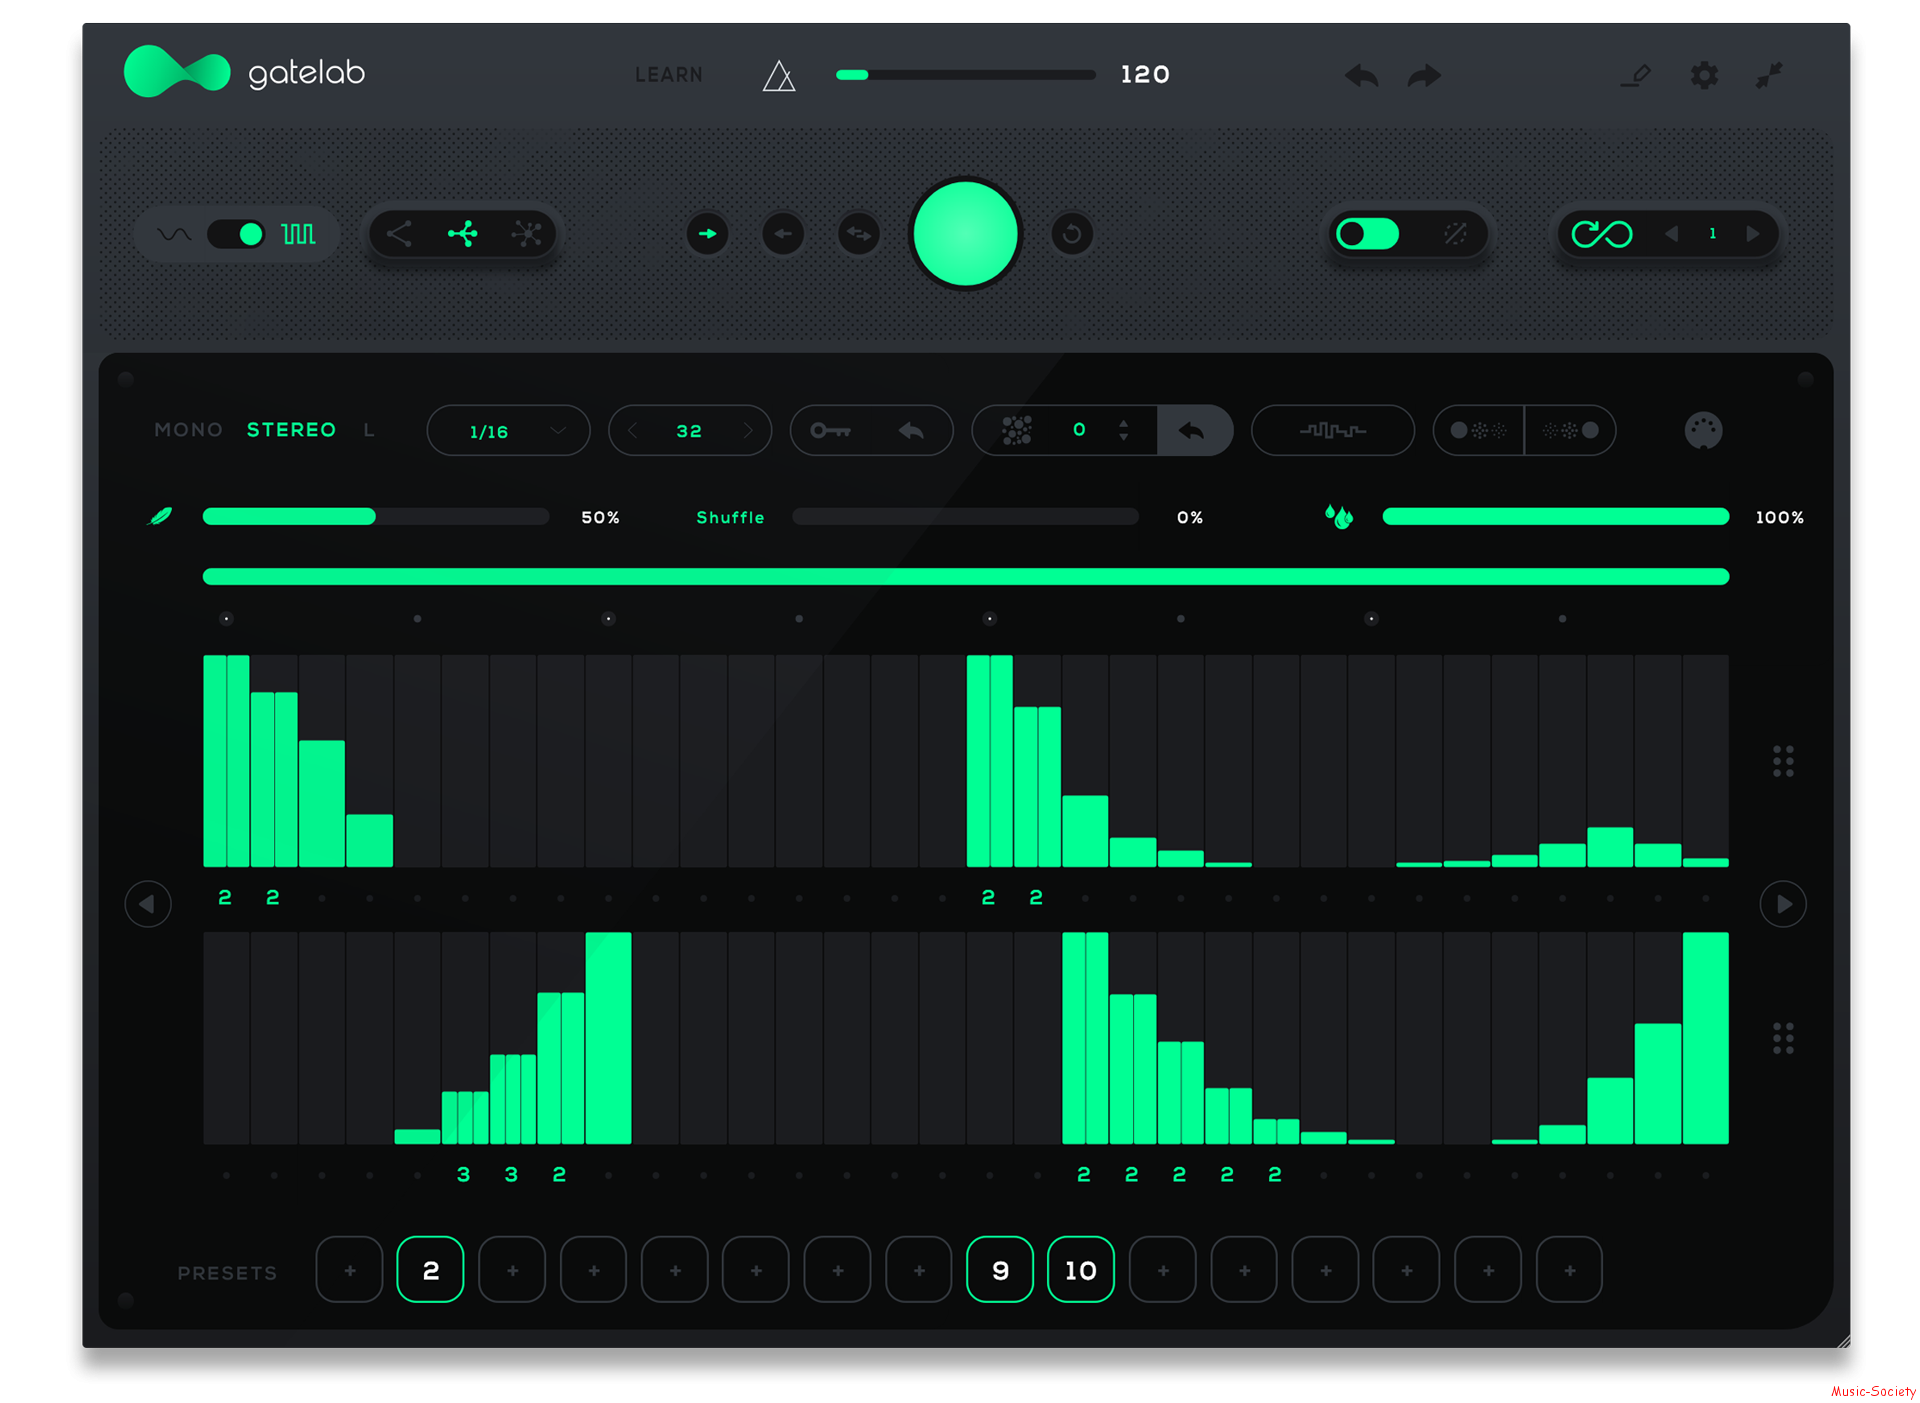This screenshot has height=1403, width=1920.
Task: Set playback direction to back-and-forth arrows
Action: click(x=859, y=234)
